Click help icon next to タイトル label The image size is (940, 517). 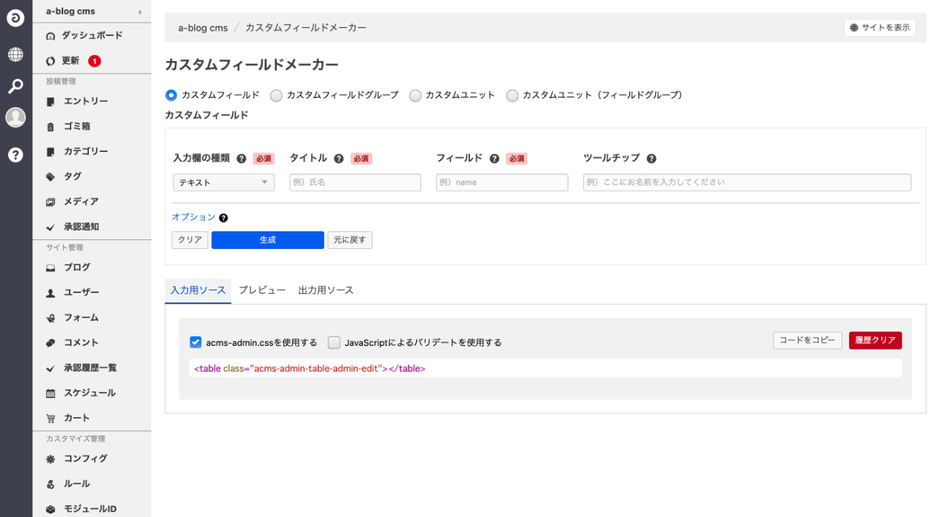click(x=339, y=159)
